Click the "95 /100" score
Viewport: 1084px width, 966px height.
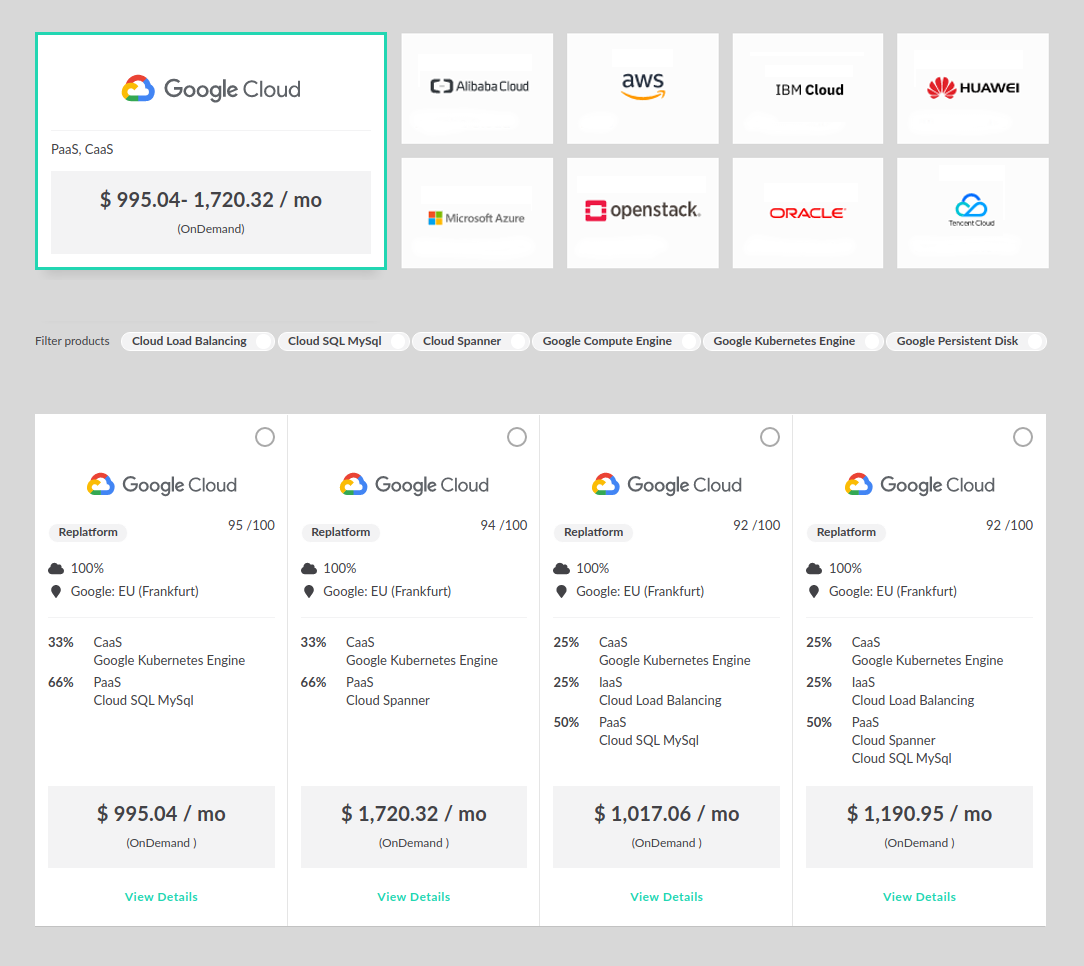[252, 525]
